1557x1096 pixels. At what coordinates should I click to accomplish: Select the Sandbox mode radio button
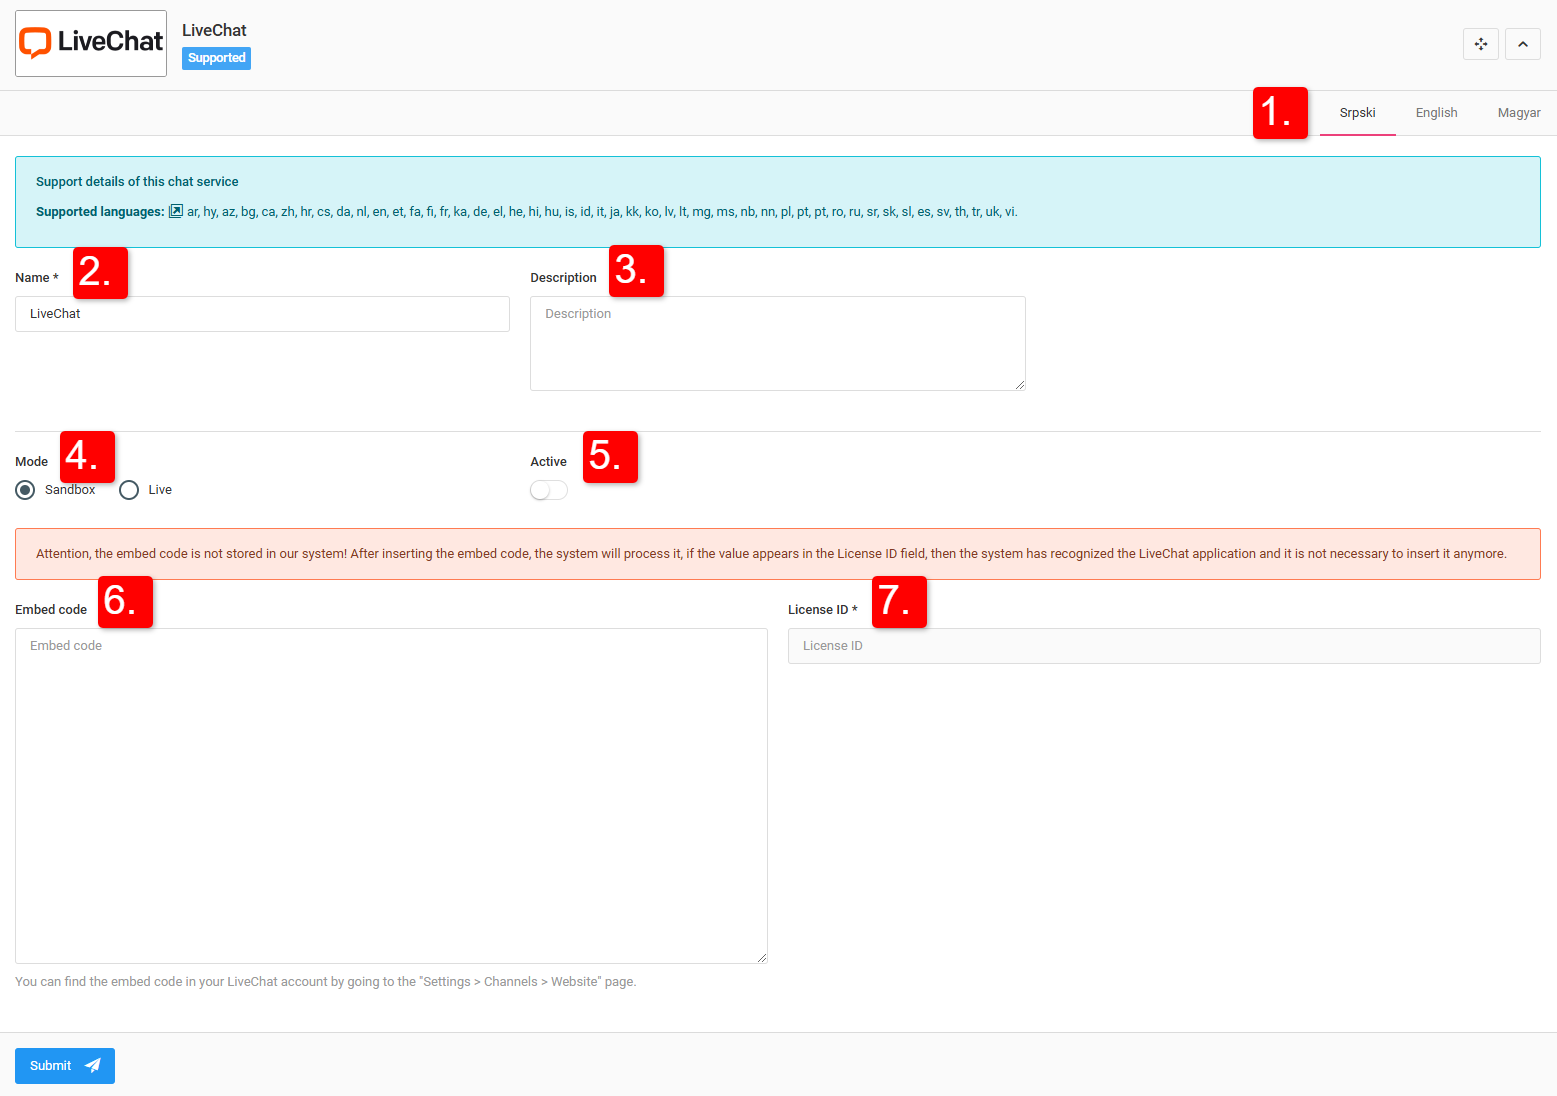point(26,490)
